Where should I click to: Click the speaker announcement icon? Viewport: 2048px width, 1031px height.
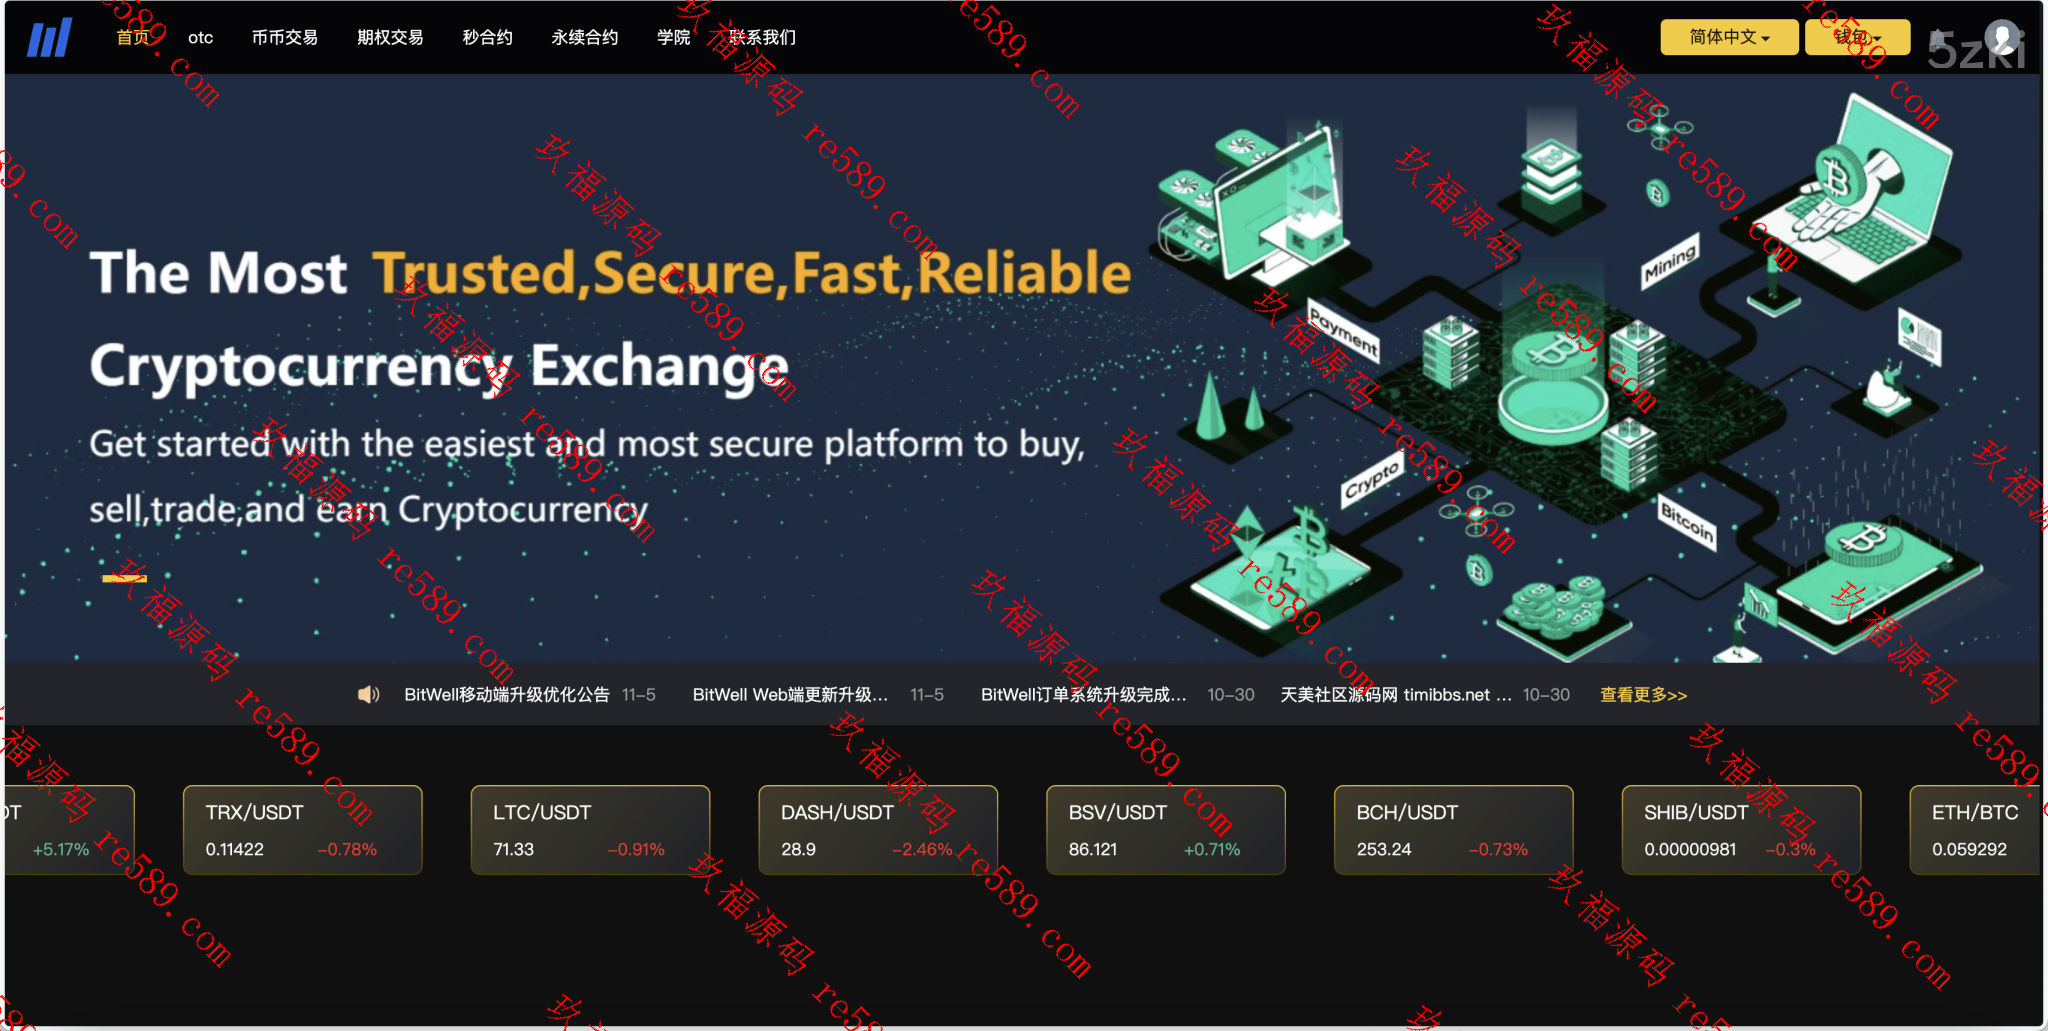pos(369,694)
